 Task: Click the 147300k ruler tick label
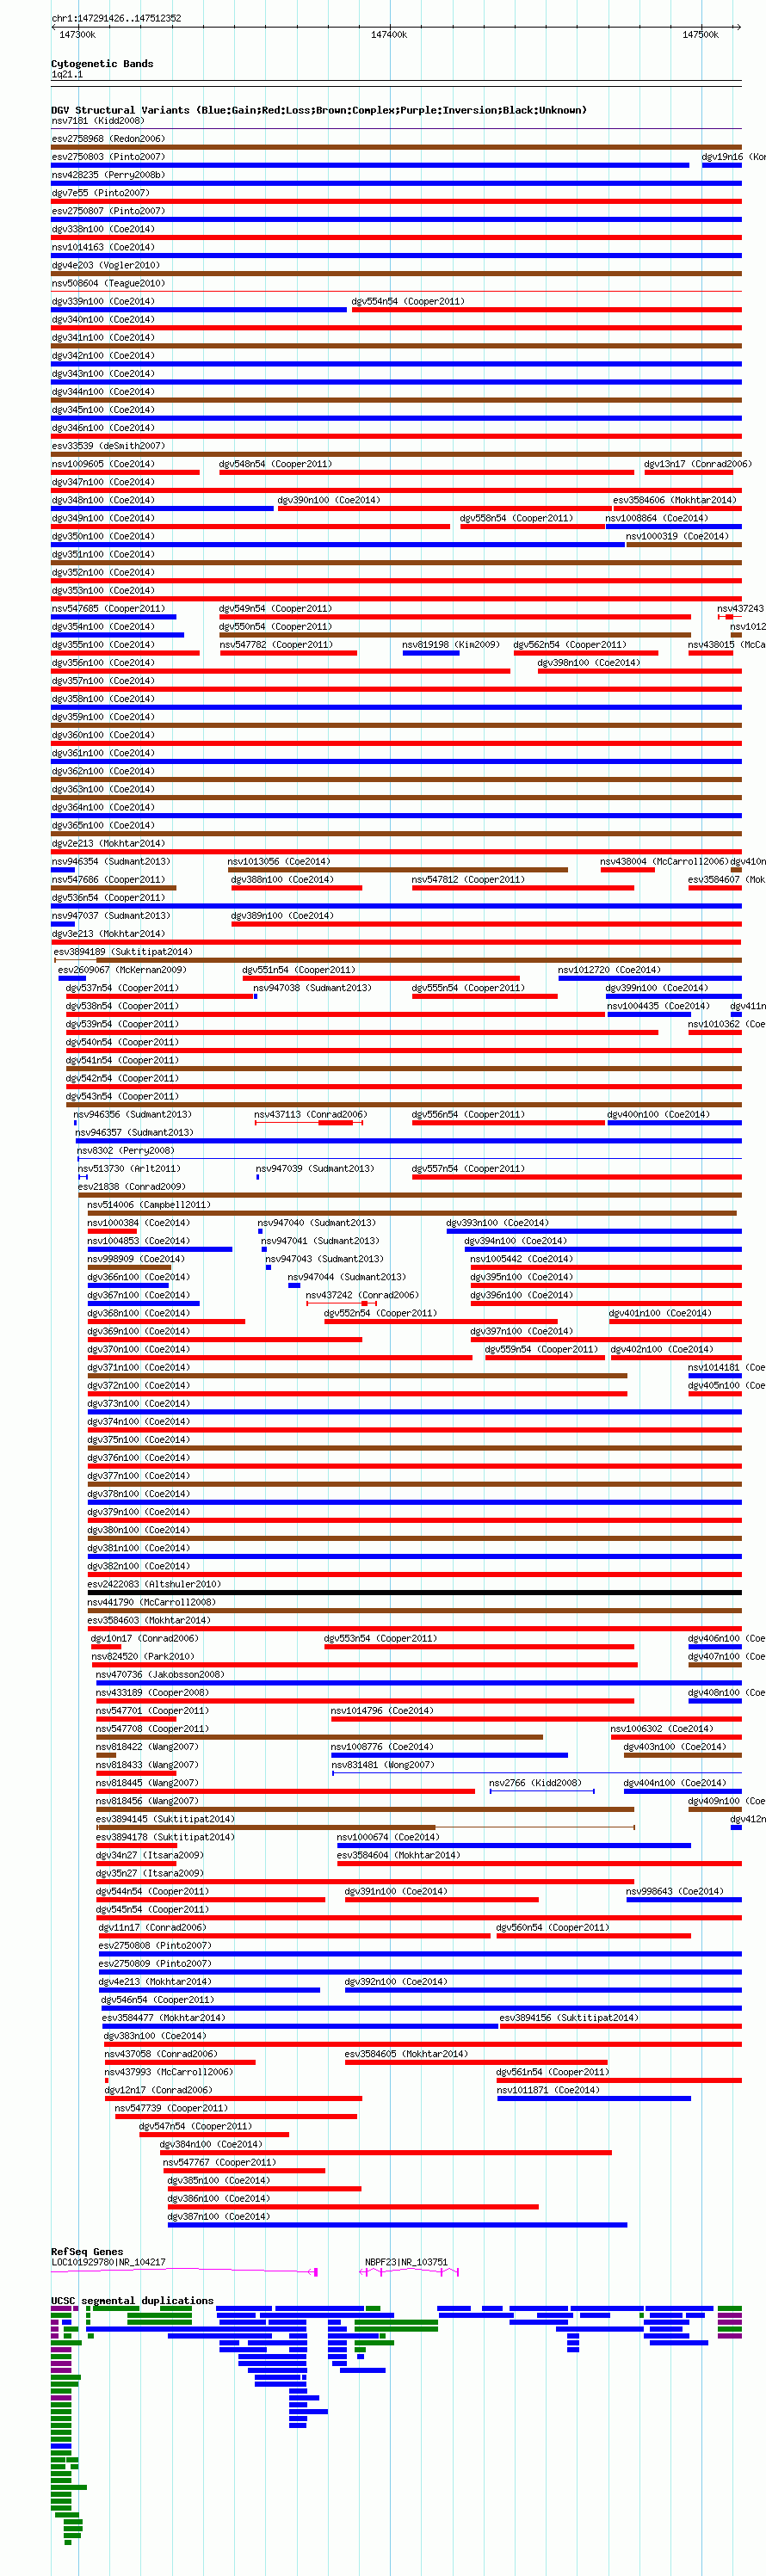point(77,34)
